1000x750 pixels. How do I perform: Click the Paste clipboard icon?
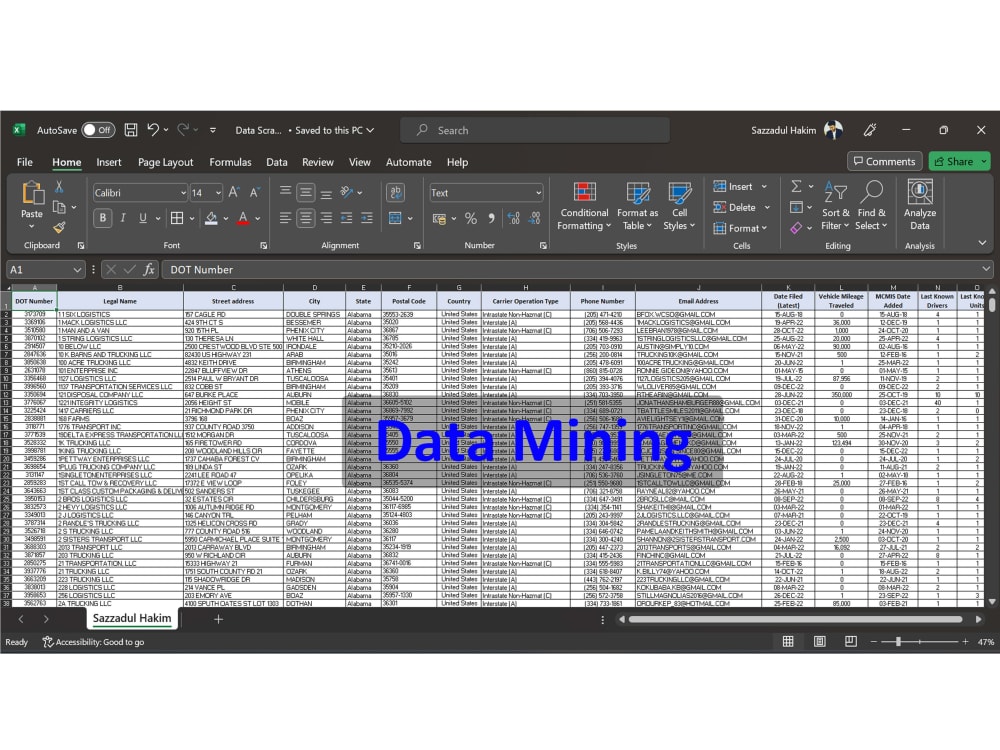click(x=32, y=193)
